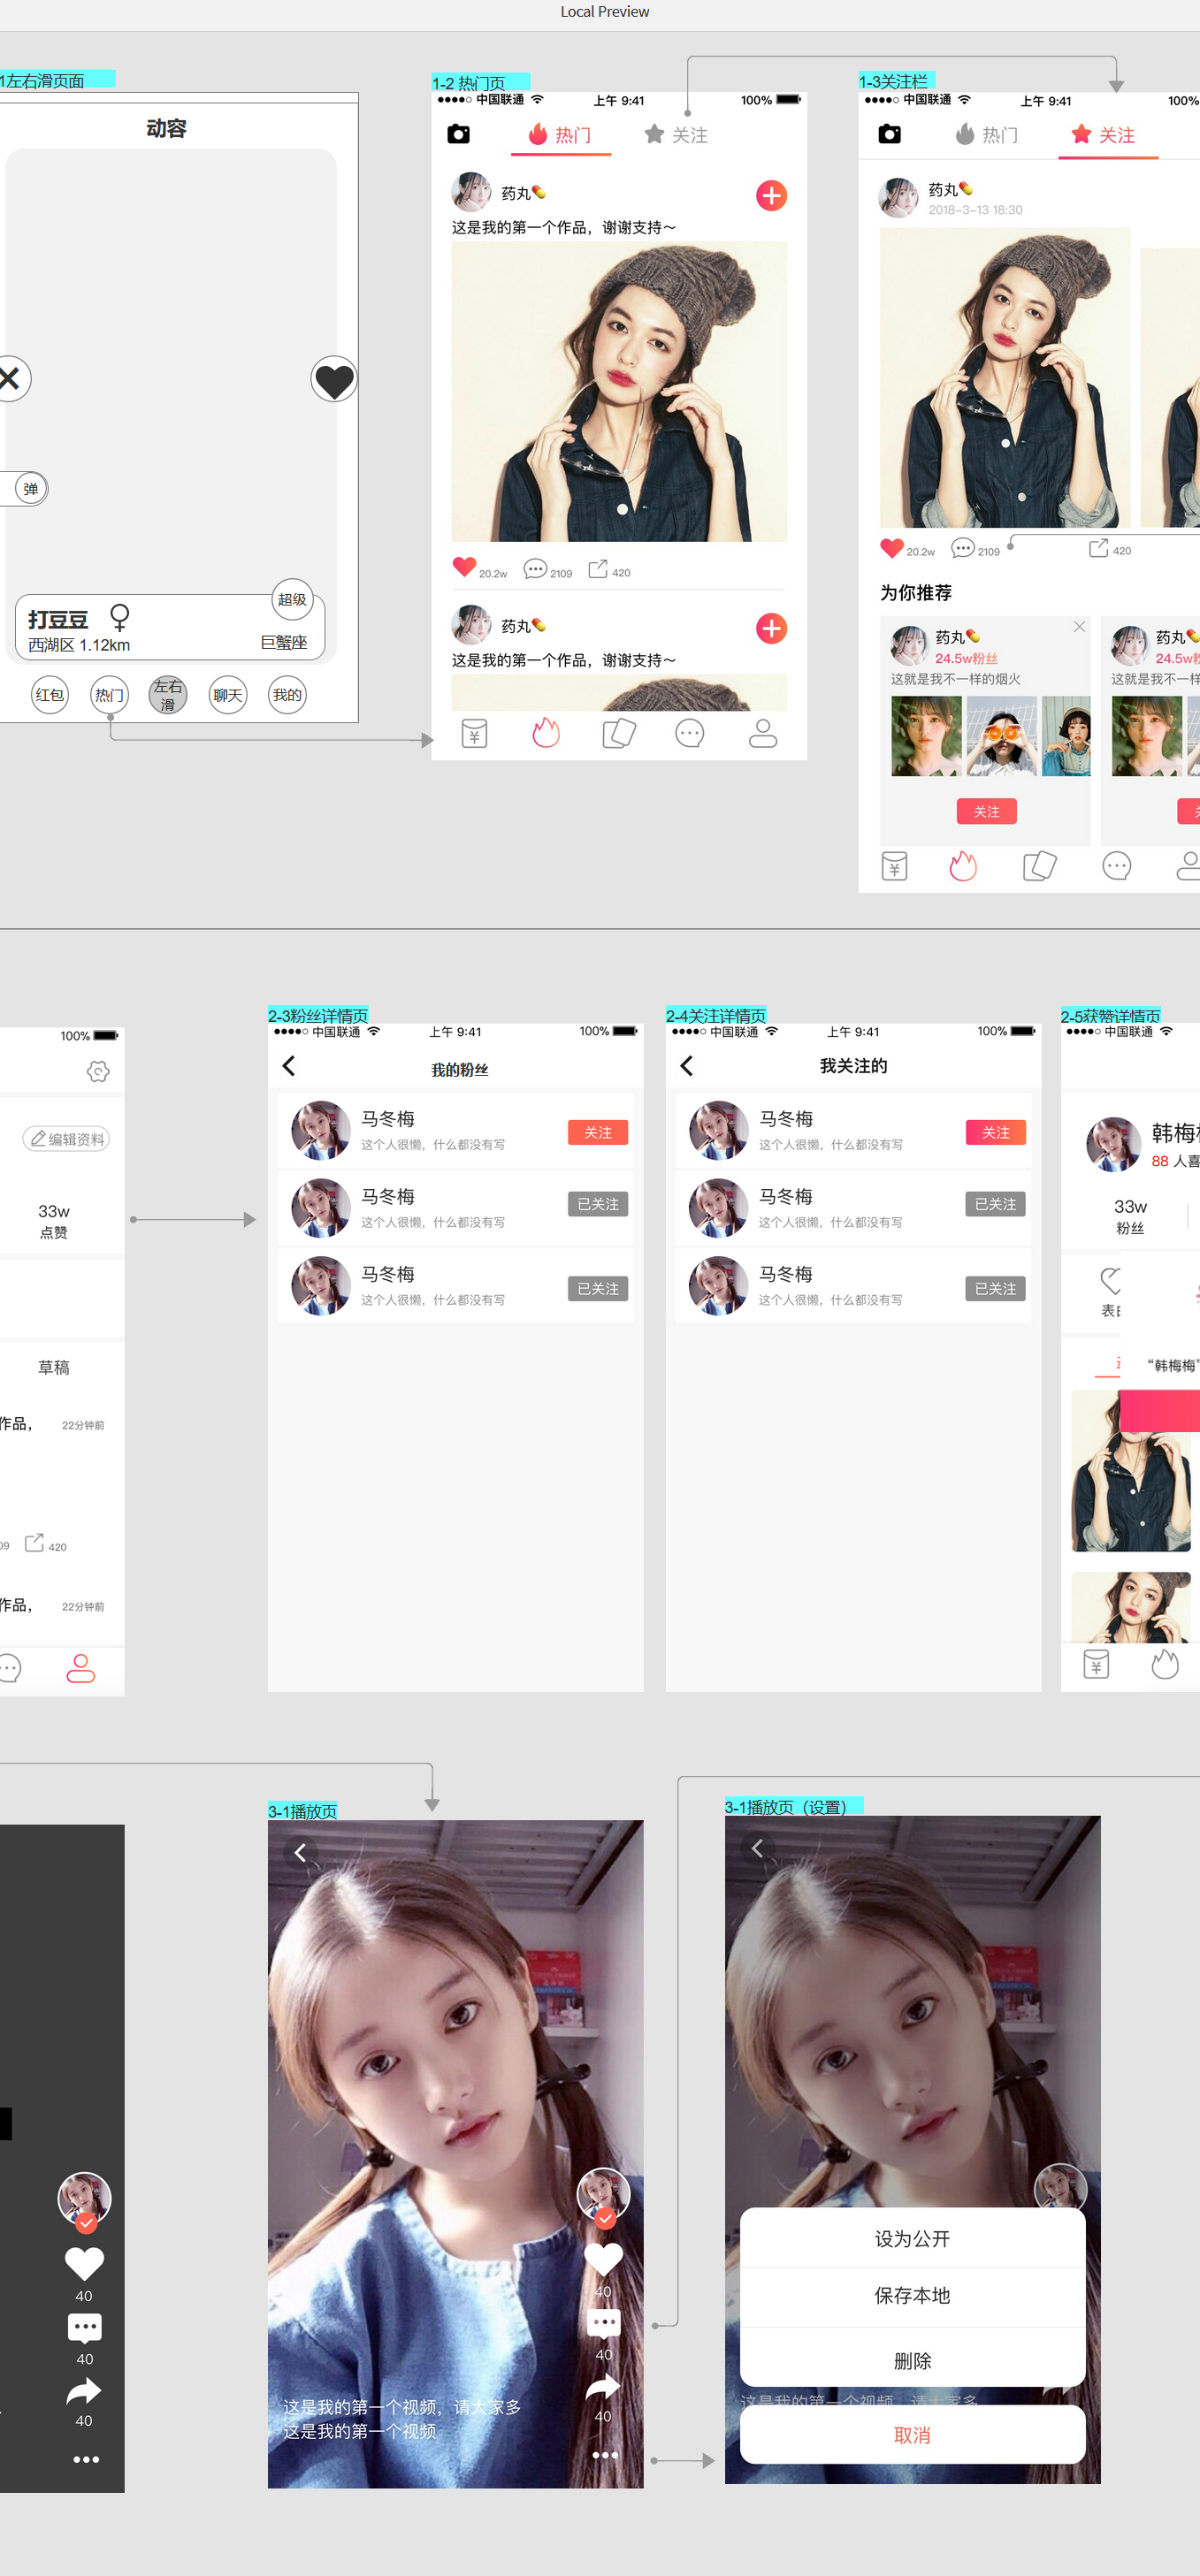This screenshot has width=1200, height=2576.
Task: Tap red 关注 for first 马冬梅 in 我关注的
Action: 996,1132
